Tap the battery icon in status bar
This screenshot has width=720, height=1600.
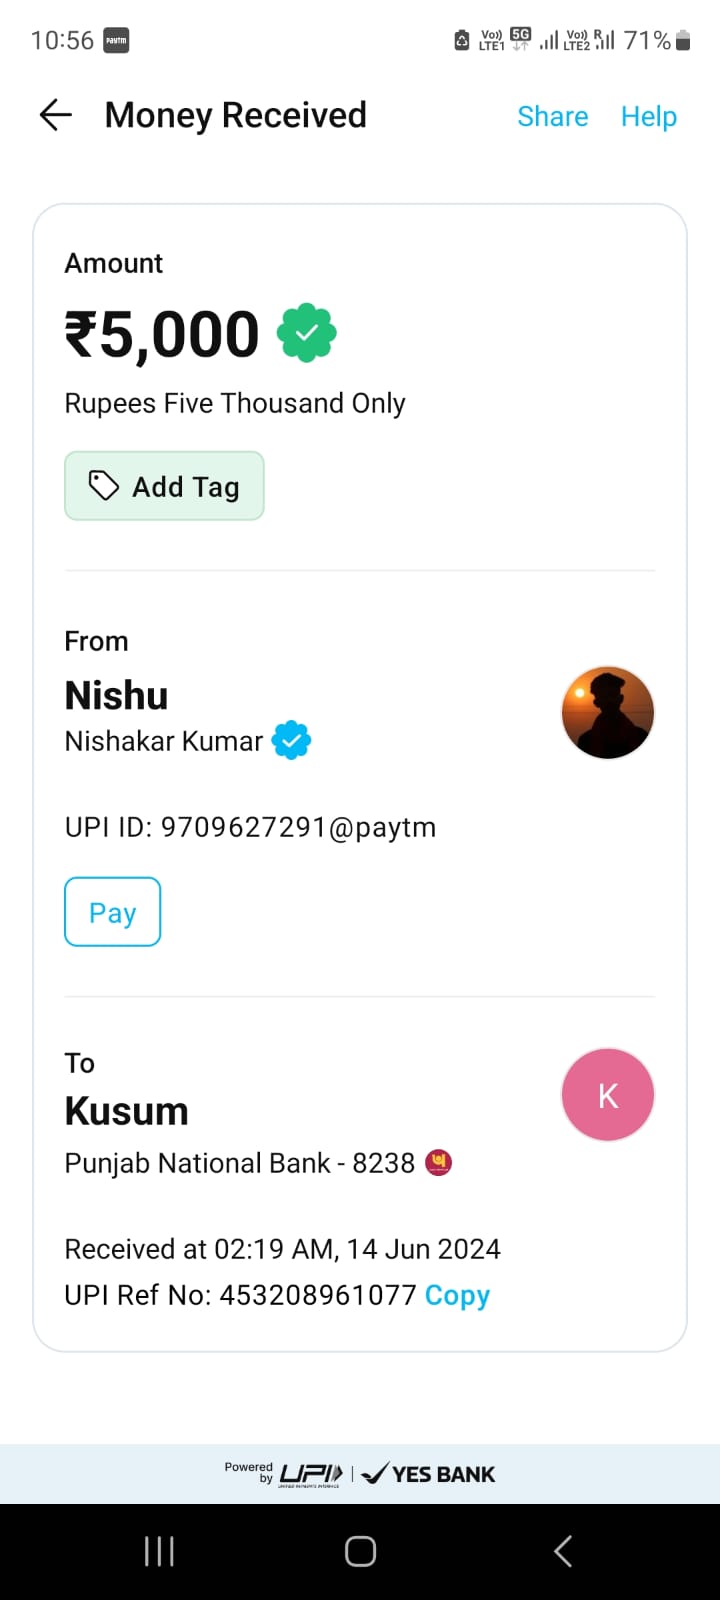coord(683,40)
